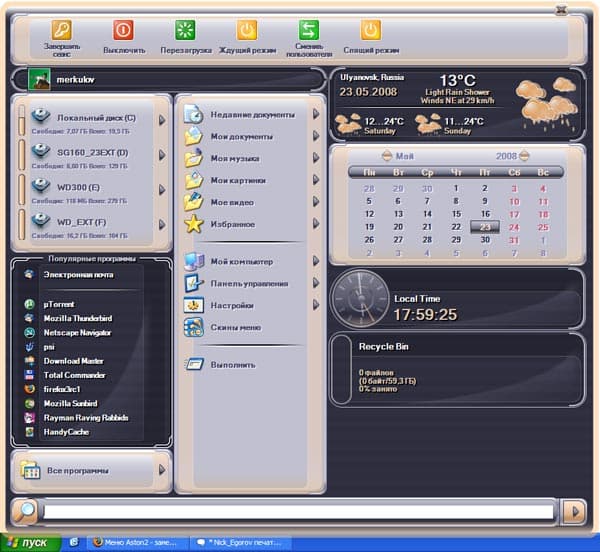Expand the Мои документы arrow
This screenshot has height=552, width=600.
(x=316, y=136)
